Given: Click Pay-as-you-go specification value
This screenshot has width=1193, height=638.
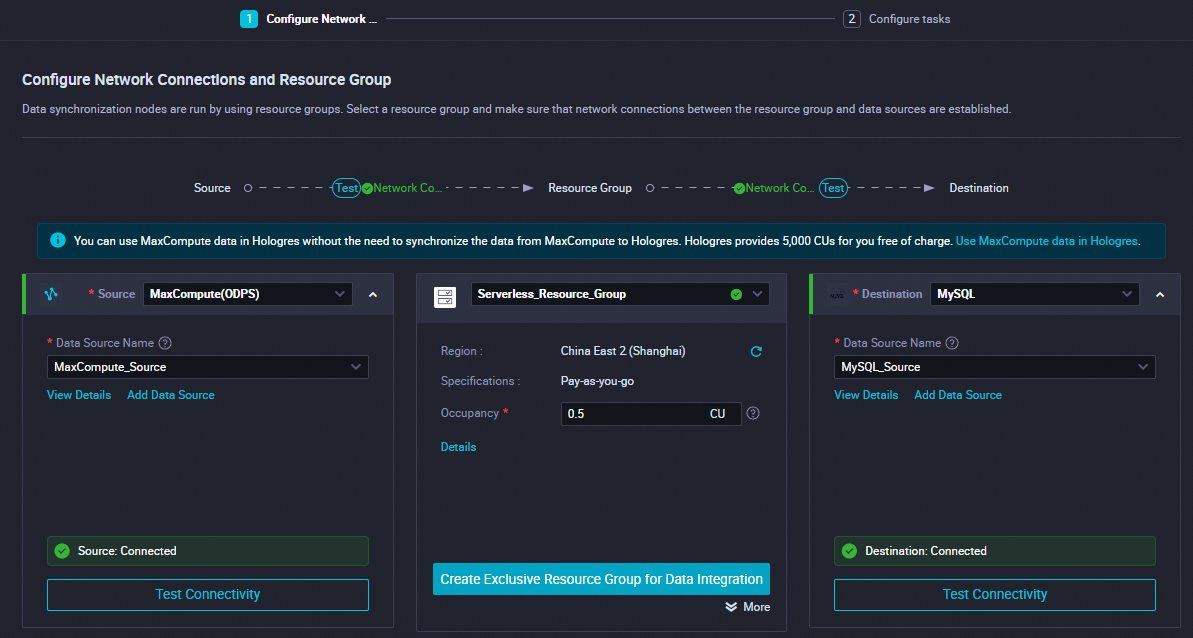Looking at the screenshot, I should [597, 380].
